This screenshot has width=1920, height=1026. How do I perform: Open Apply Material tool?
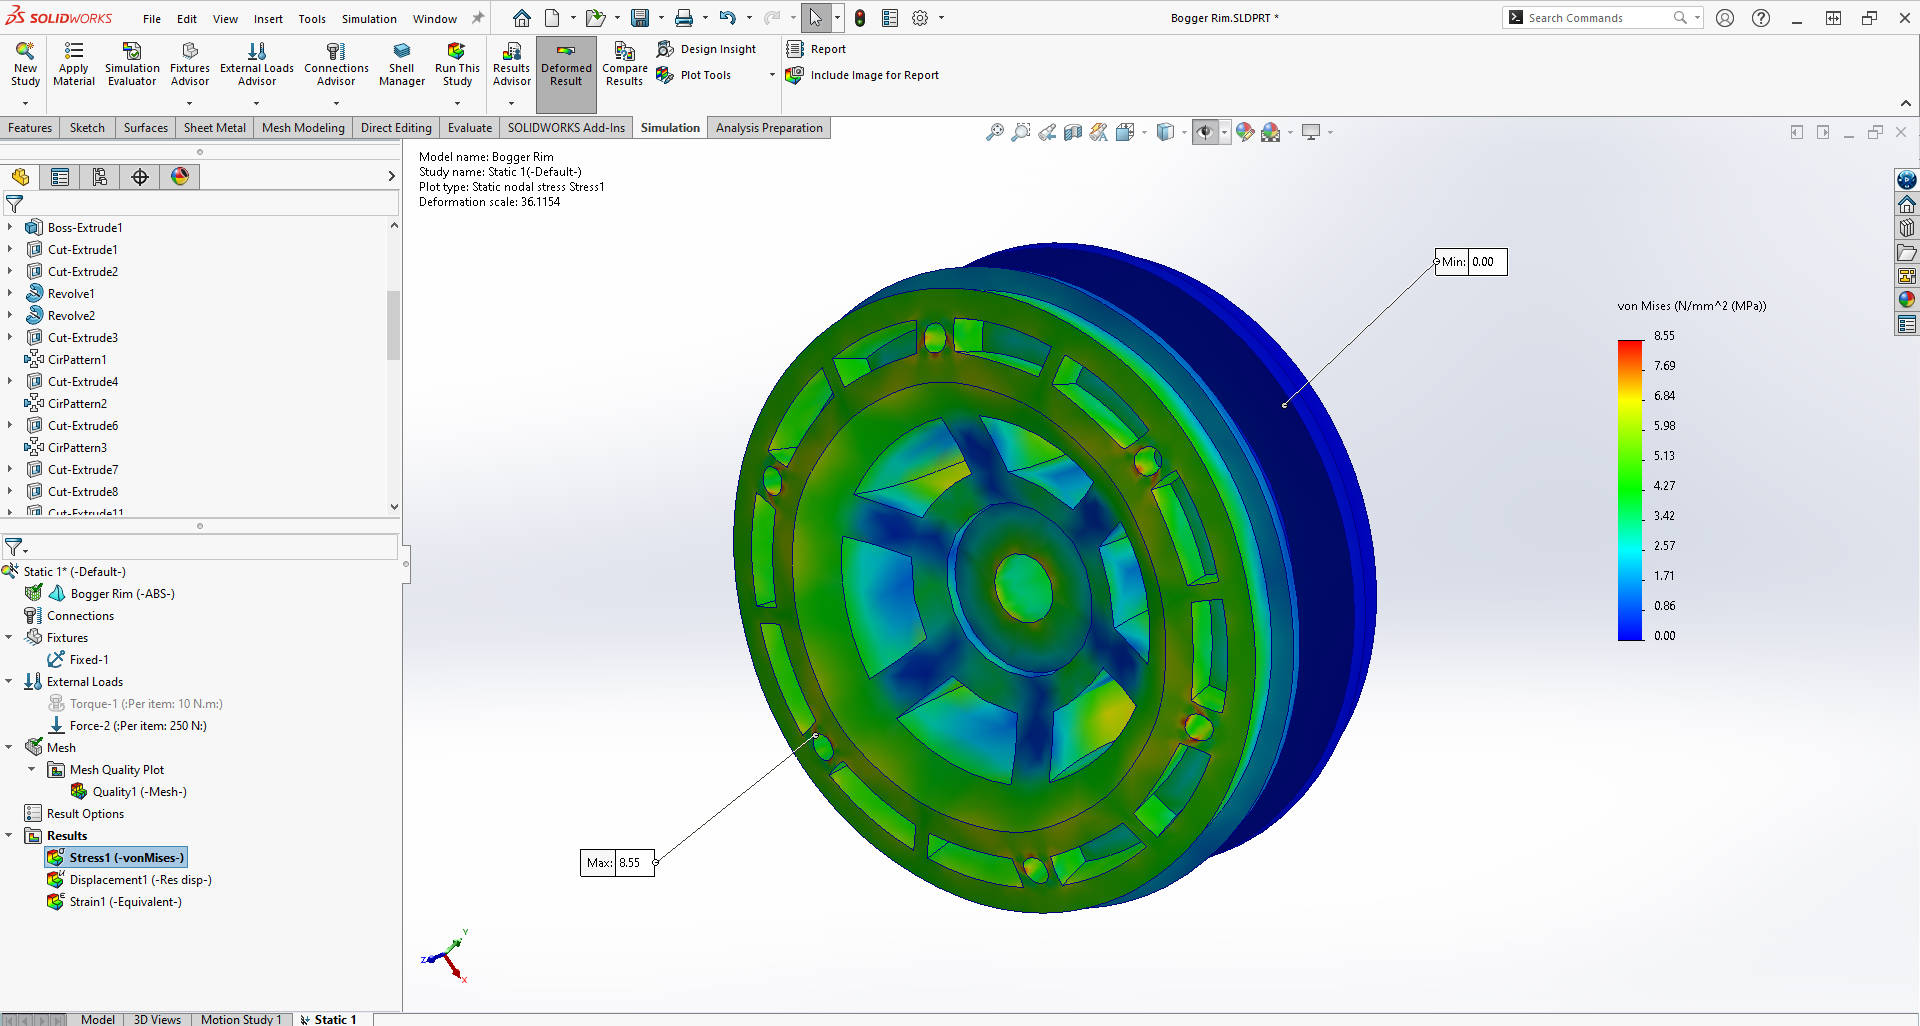point(74,52)
